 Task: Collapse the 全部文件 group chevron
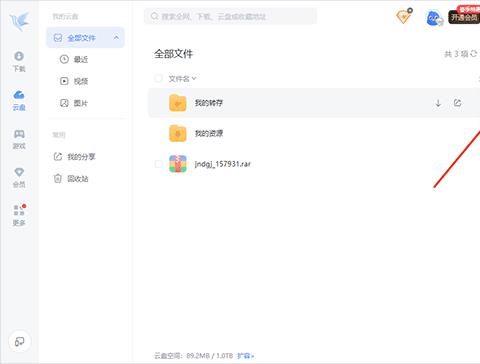point(116,37)
